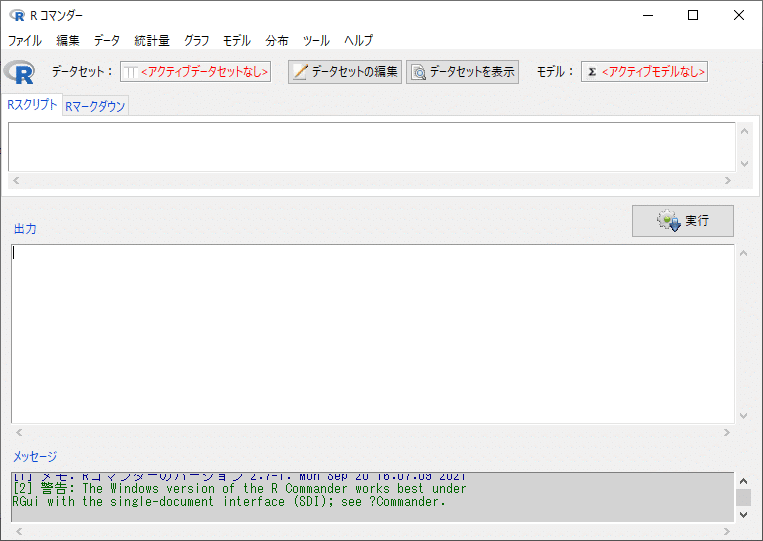Switch to the Rマークダウン tab
763x541 pixels.
point(95,106)
